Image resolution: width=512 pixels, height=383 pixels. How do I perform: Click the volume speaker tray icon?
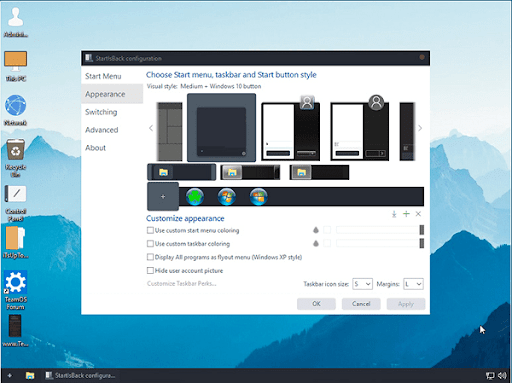502,376
